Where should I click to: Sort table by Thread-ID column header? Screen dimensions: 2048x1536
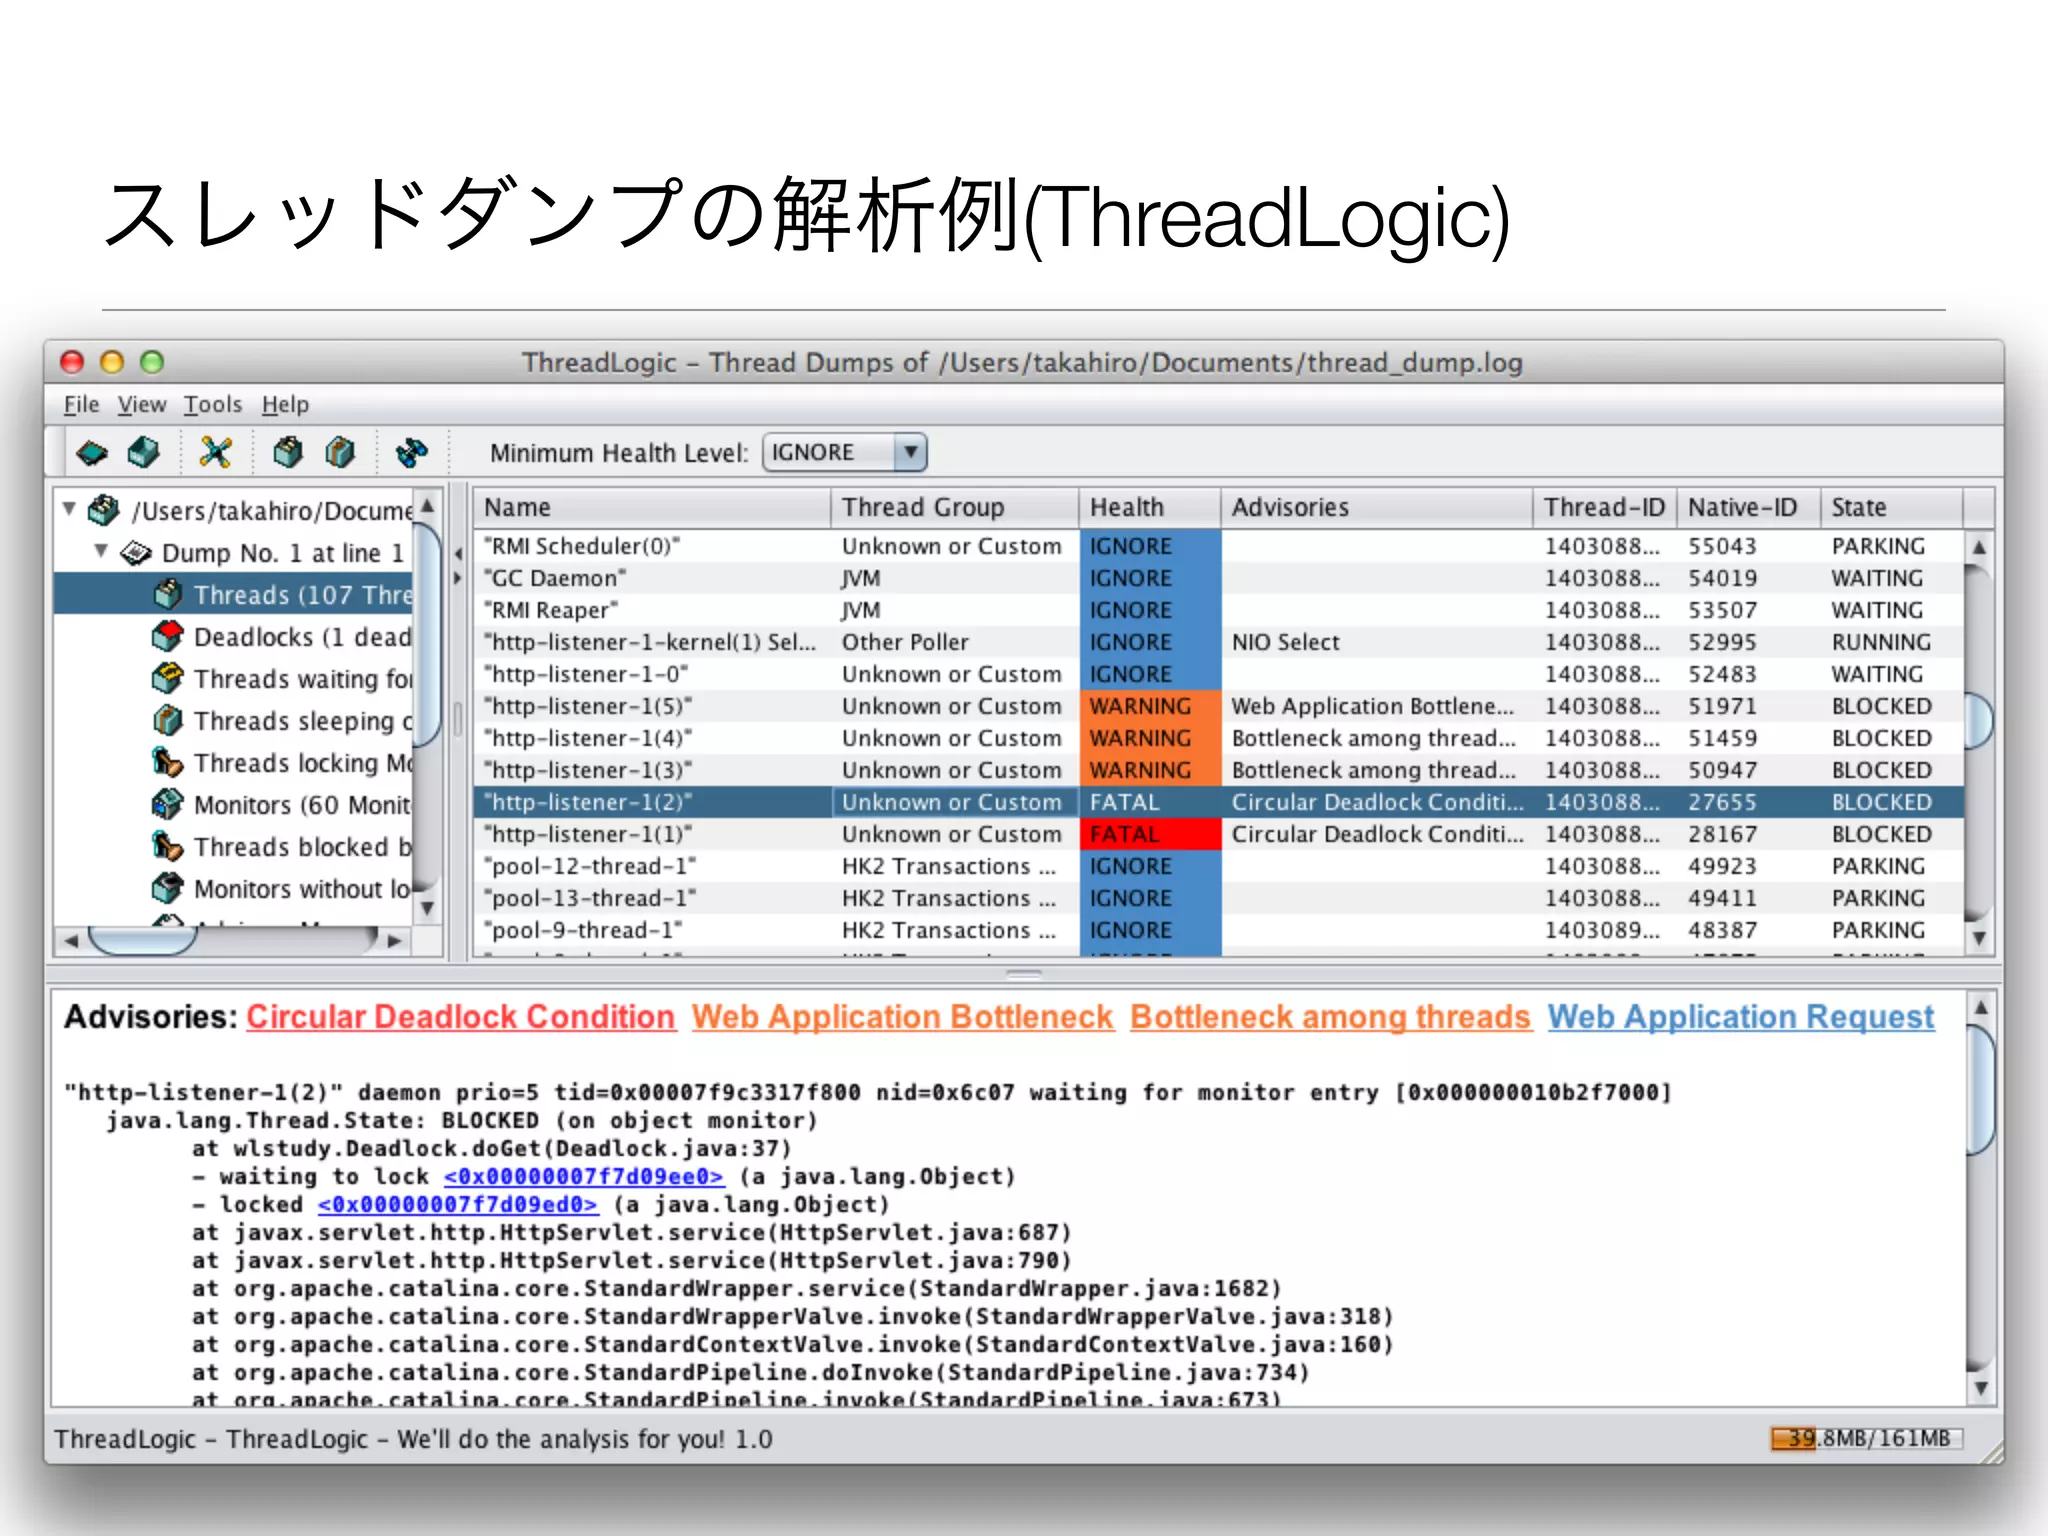(1605, 508)
